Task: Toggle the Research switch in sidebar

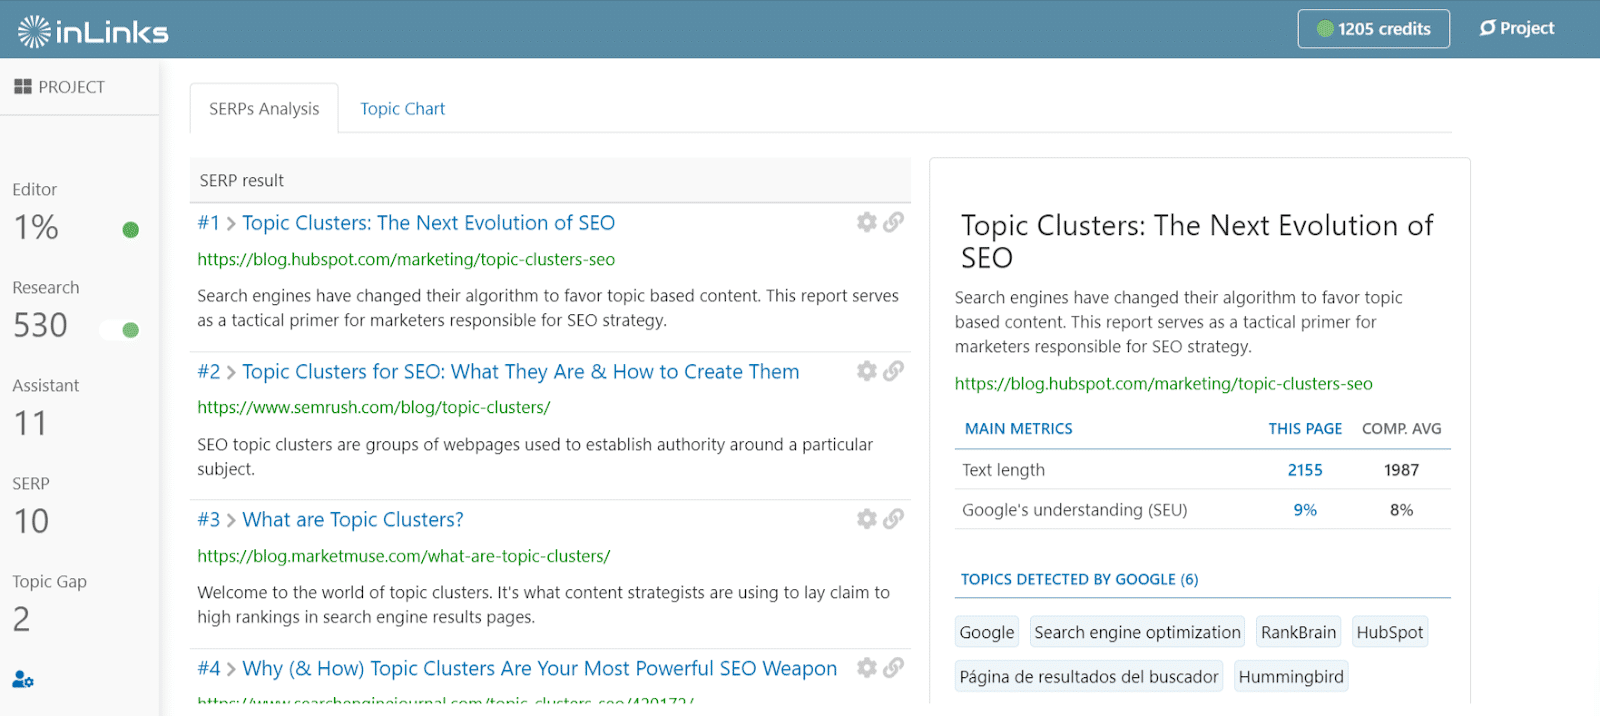Action: coord(120,330)
